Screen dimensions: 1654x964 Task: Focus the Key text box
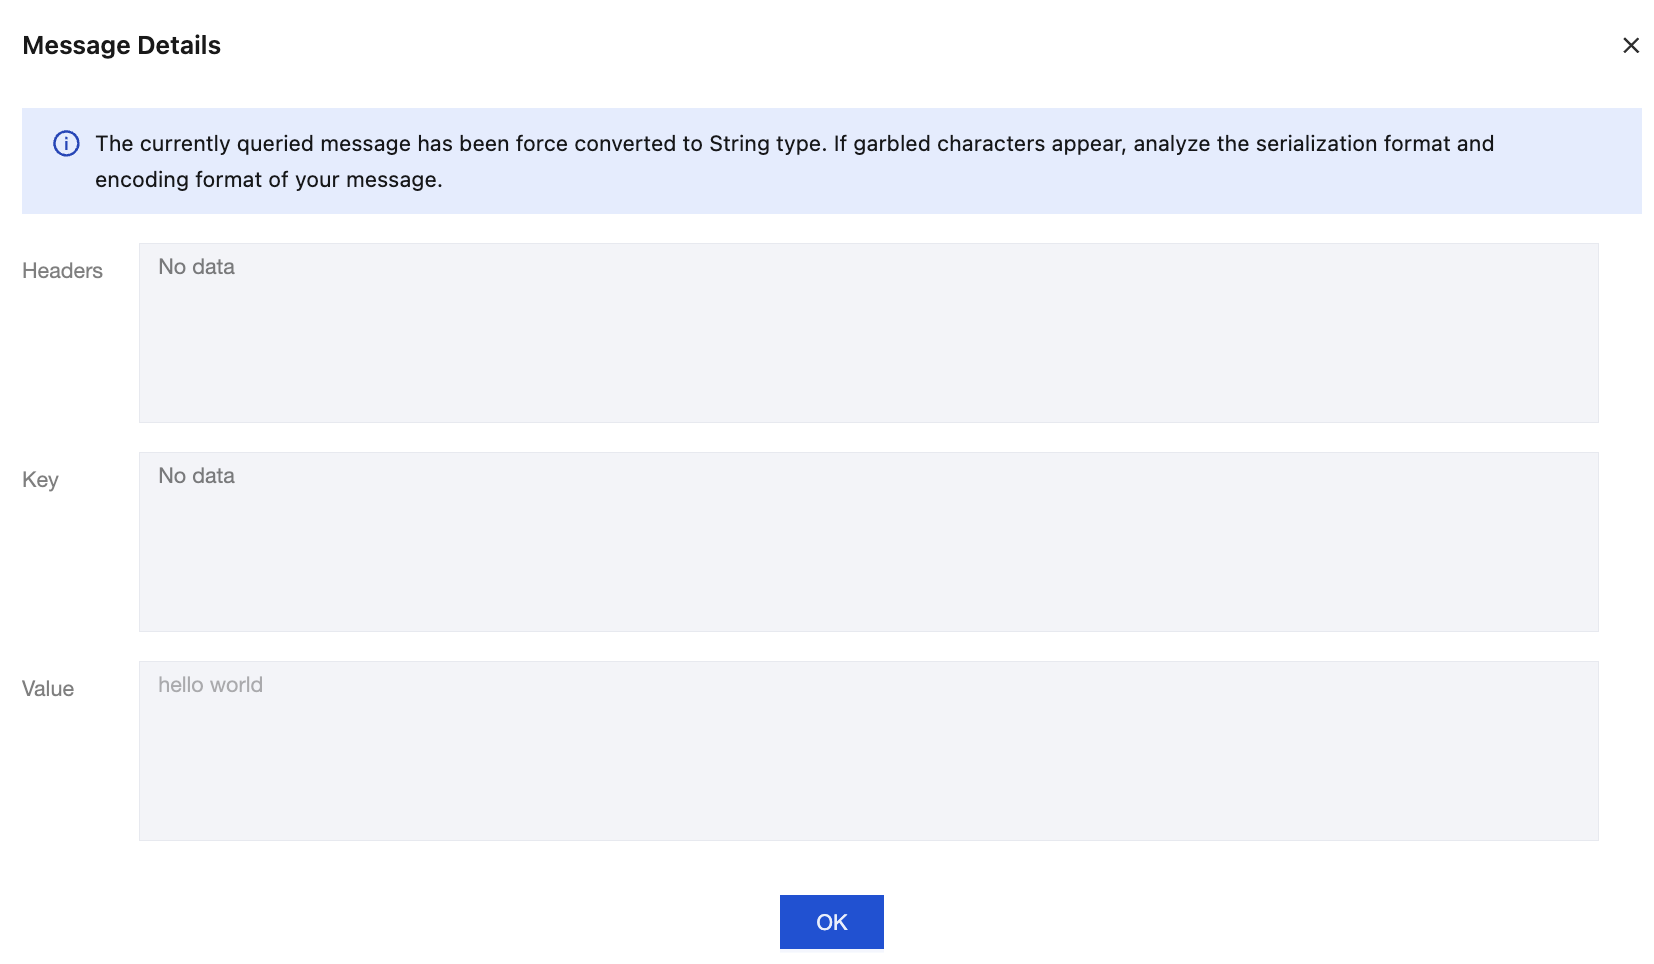[x=868, y=542]
